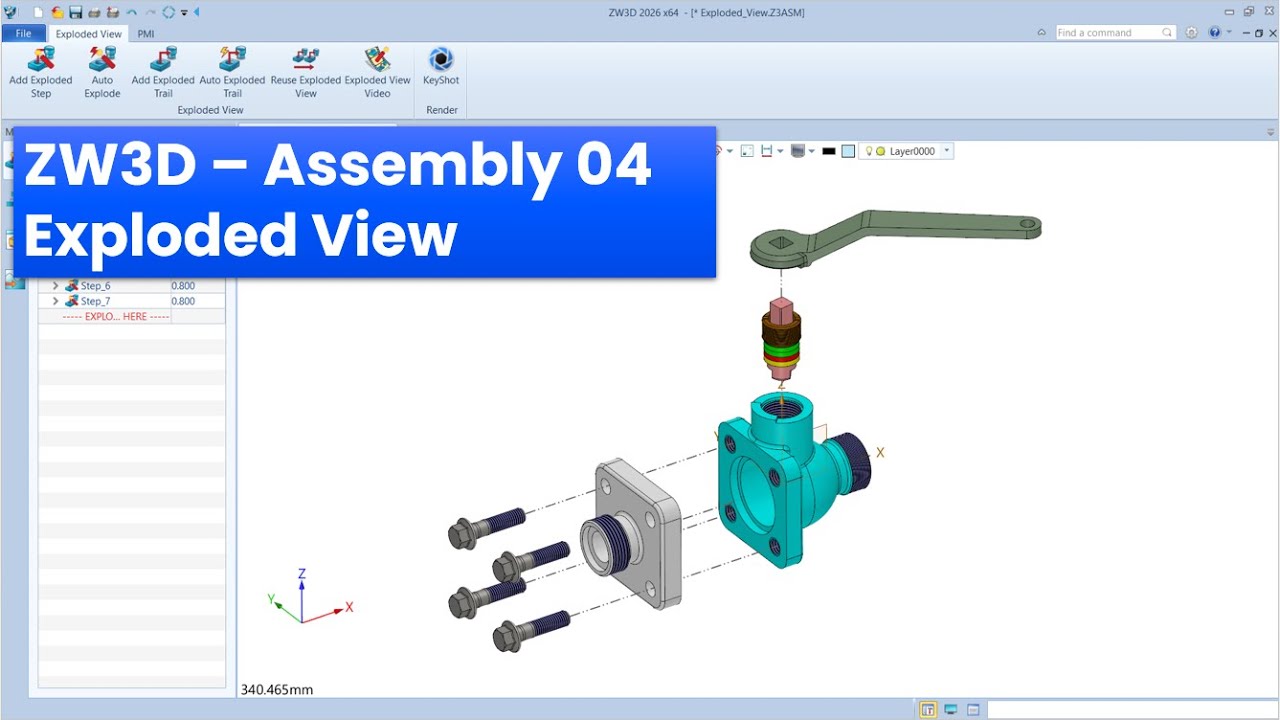Click the undo arrow in quick access toolbar
This screenshot has height=720, width=1280.
click(x=131, y=12)
